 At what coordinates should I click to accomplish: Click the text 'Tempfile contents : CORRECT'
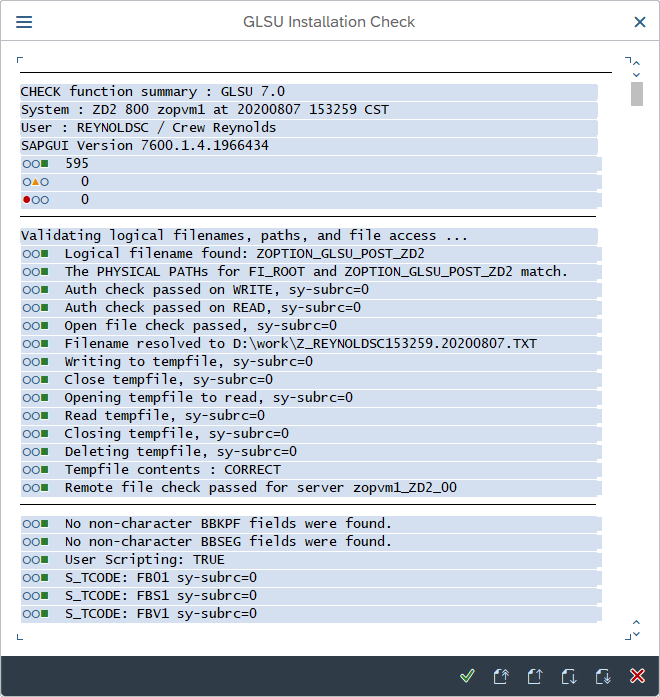tap(173, 470)
